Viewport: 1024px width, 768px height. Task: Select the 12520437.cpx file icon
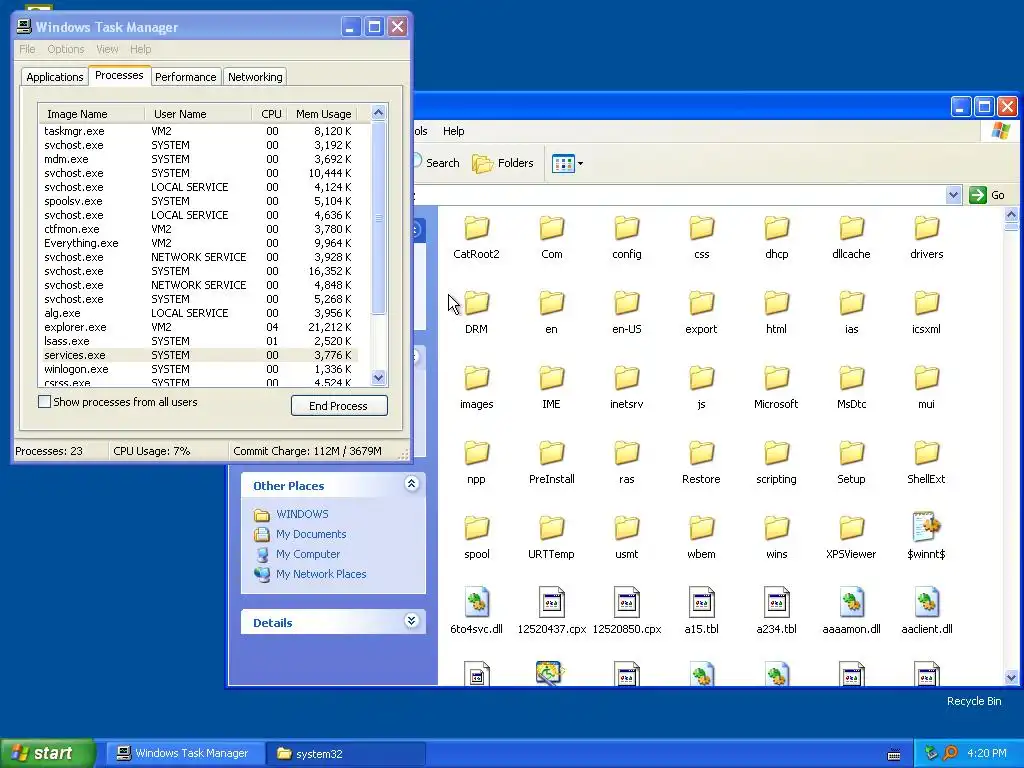click(552, 602)
